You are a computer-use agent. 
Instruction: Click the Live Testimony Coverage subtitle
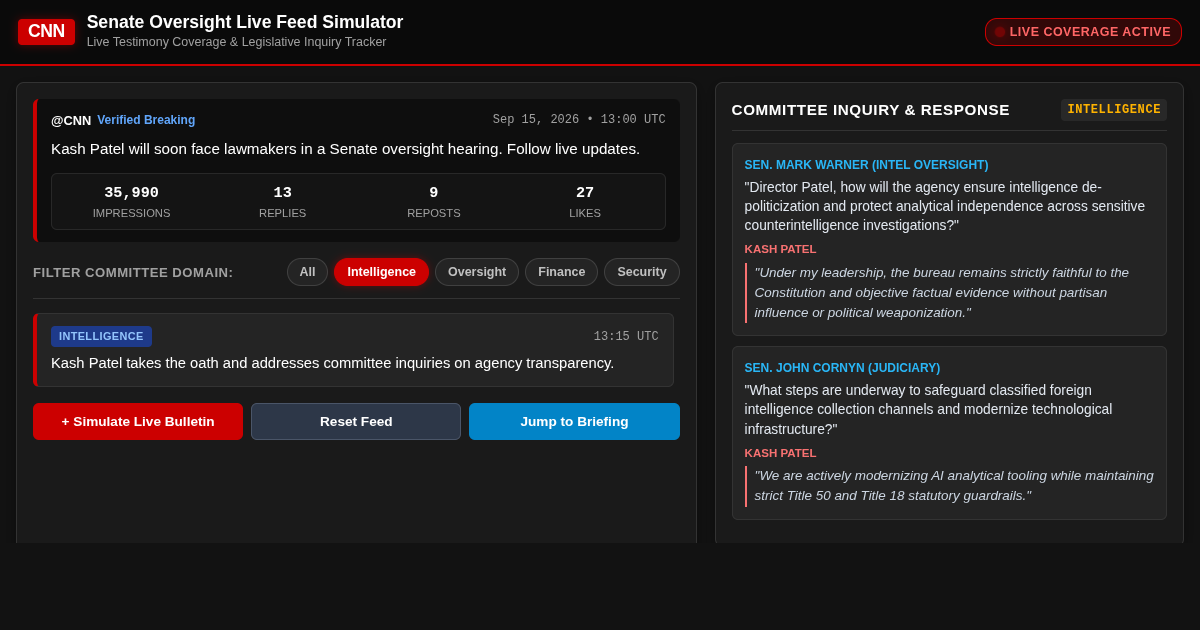point(236,42)
